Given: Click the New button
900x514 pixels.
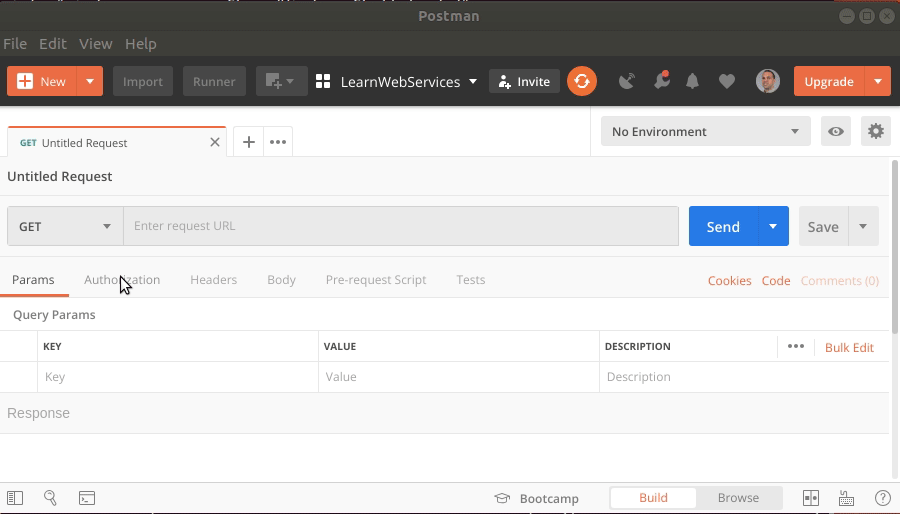Looking at the screenshot, I should 42,81.
